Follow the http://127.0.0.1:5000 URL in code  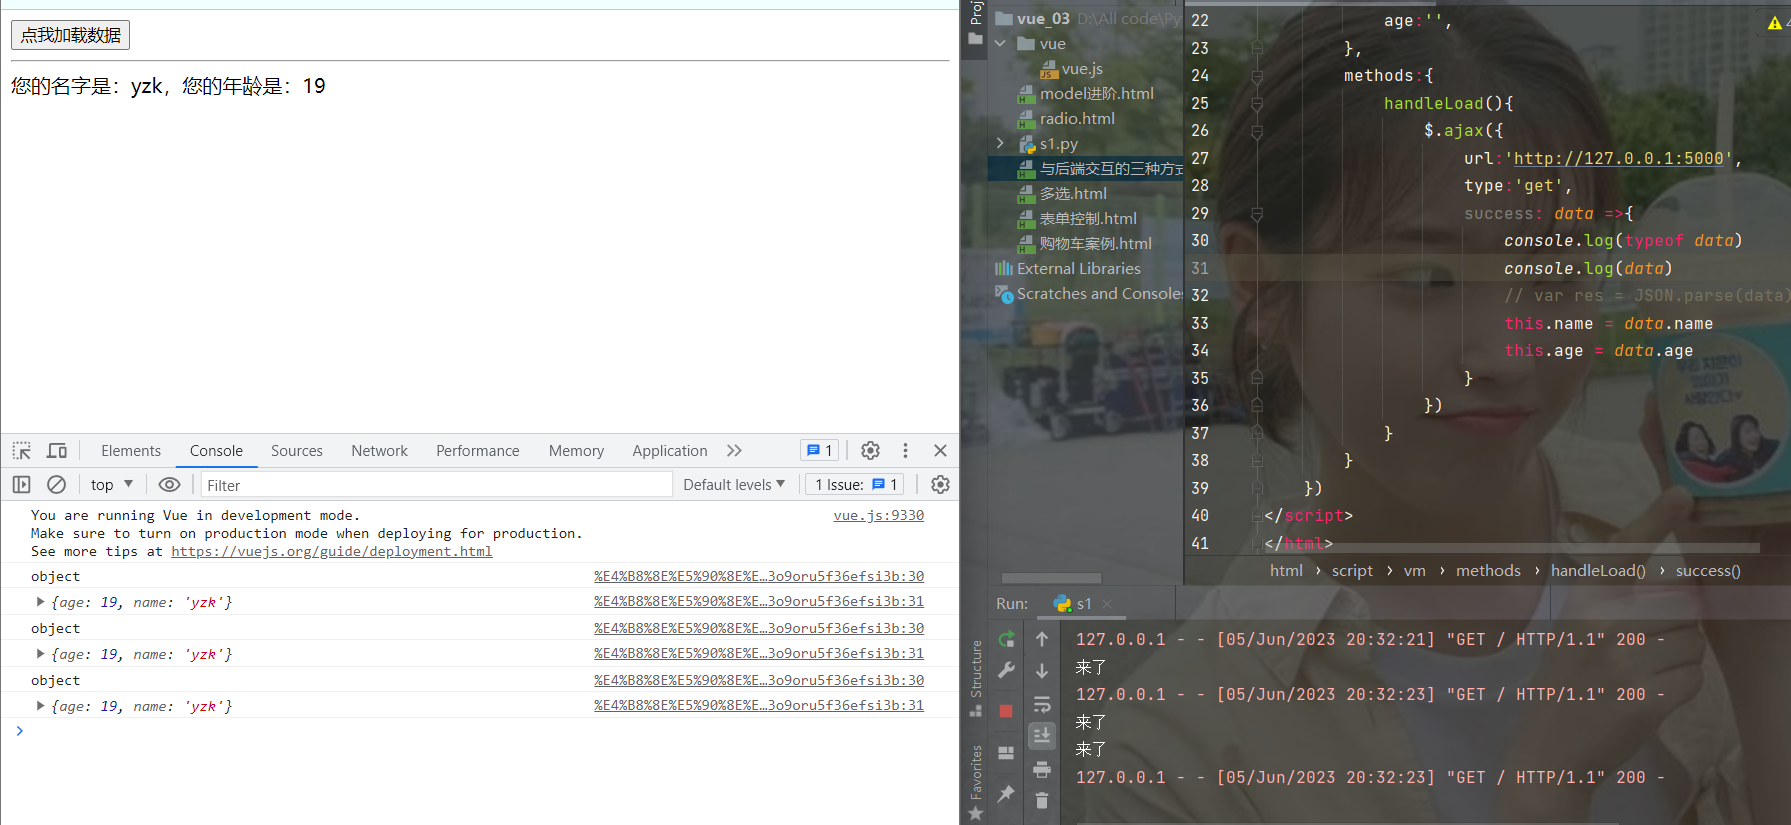[x=1619, y=158]
